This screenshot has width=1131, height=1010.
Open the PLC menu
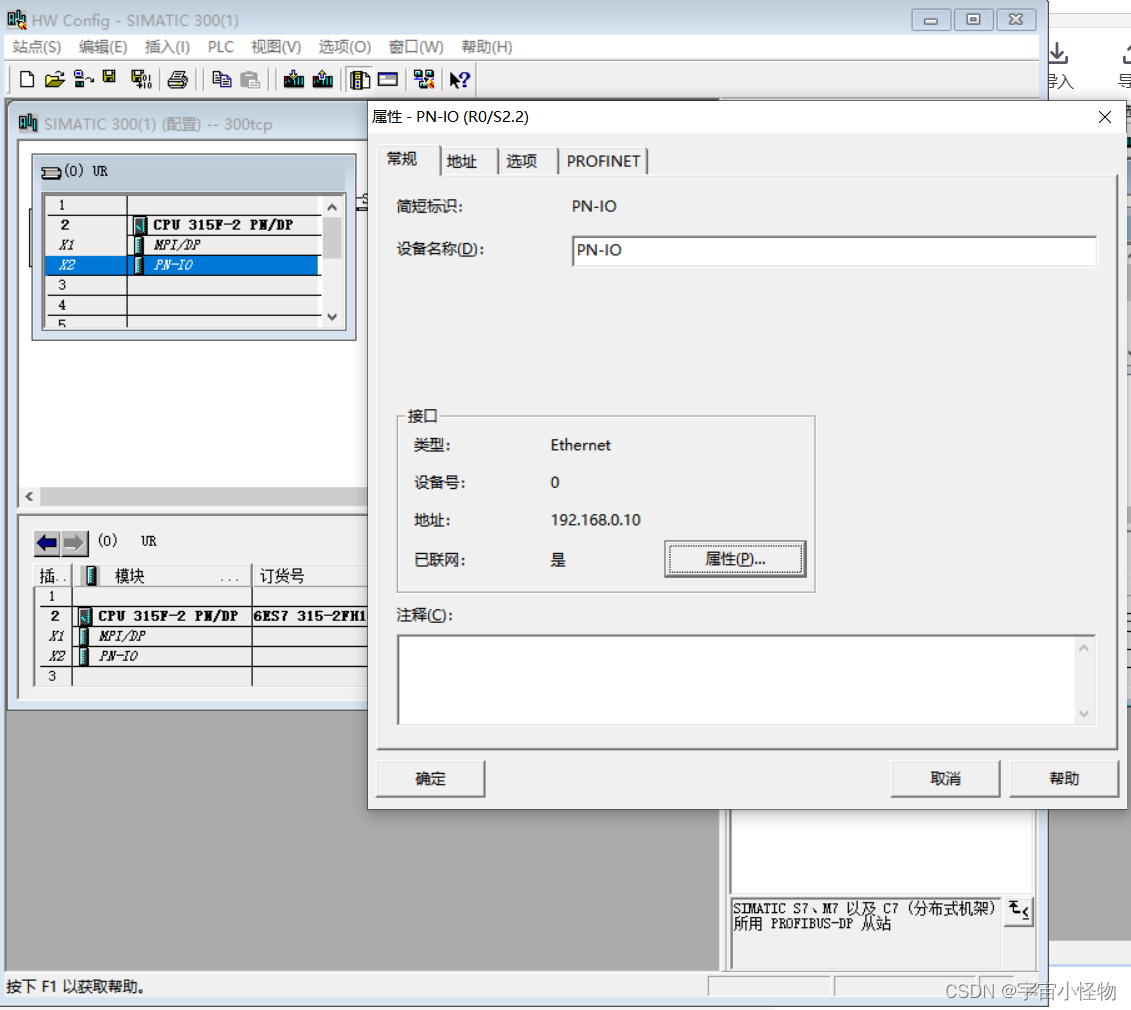[221, 47]
